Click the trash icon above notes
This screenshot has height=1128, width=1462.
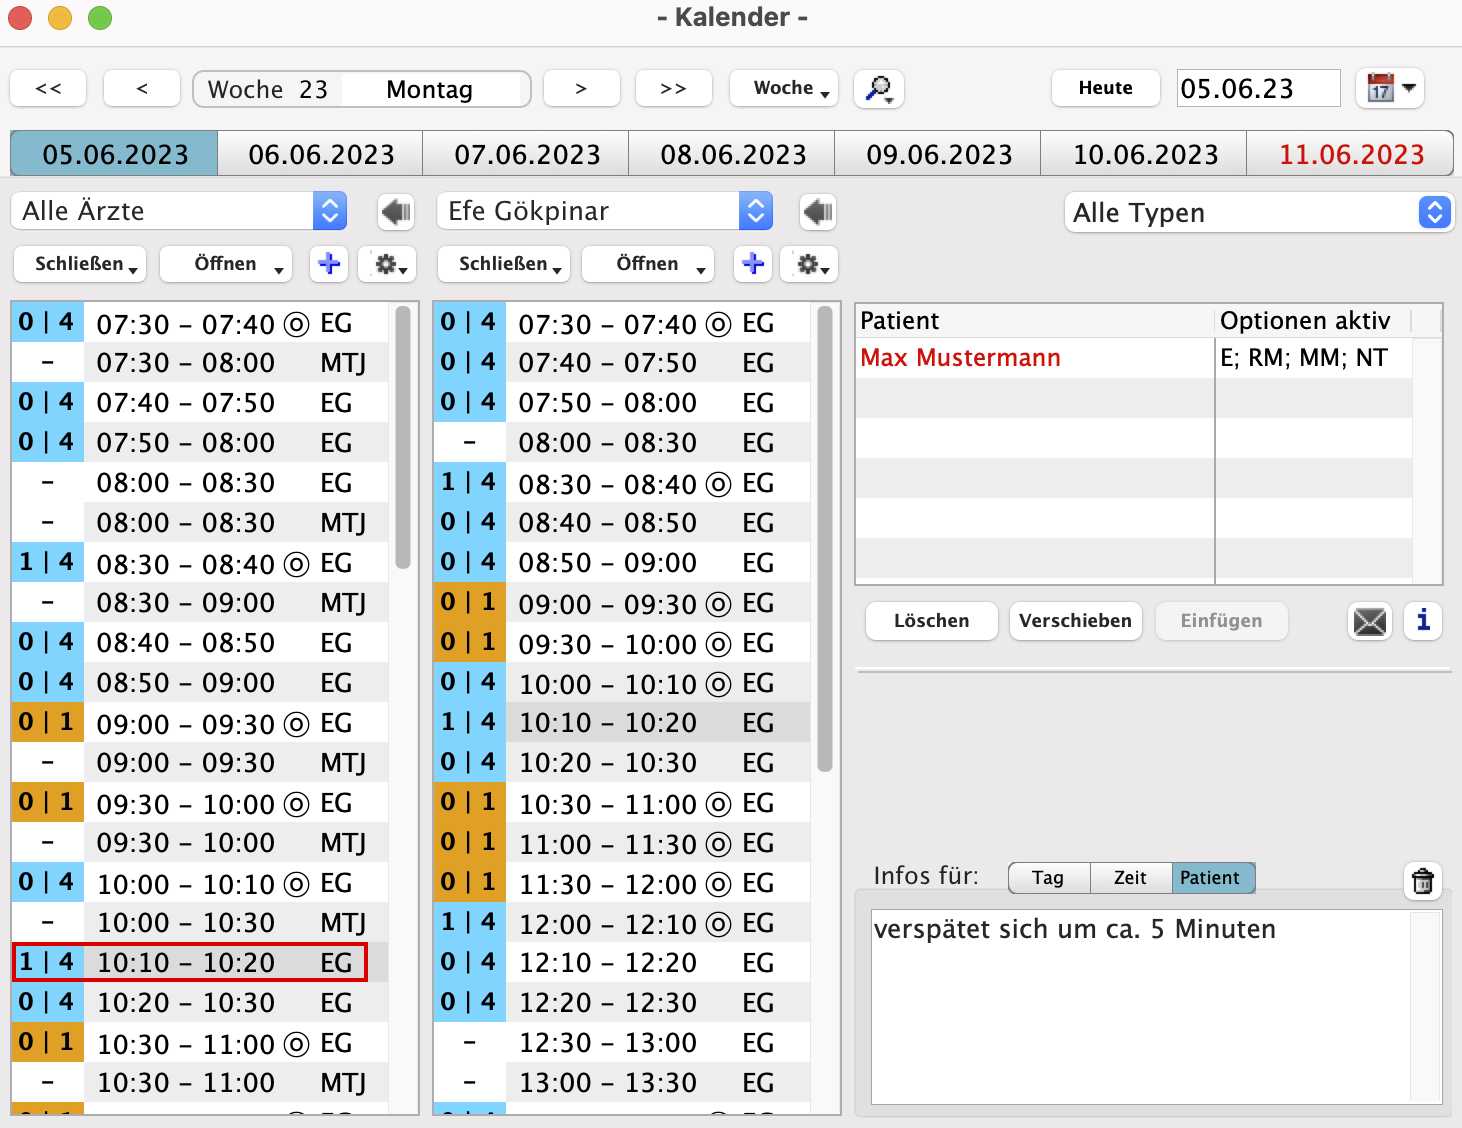(x=1422, y=881)
